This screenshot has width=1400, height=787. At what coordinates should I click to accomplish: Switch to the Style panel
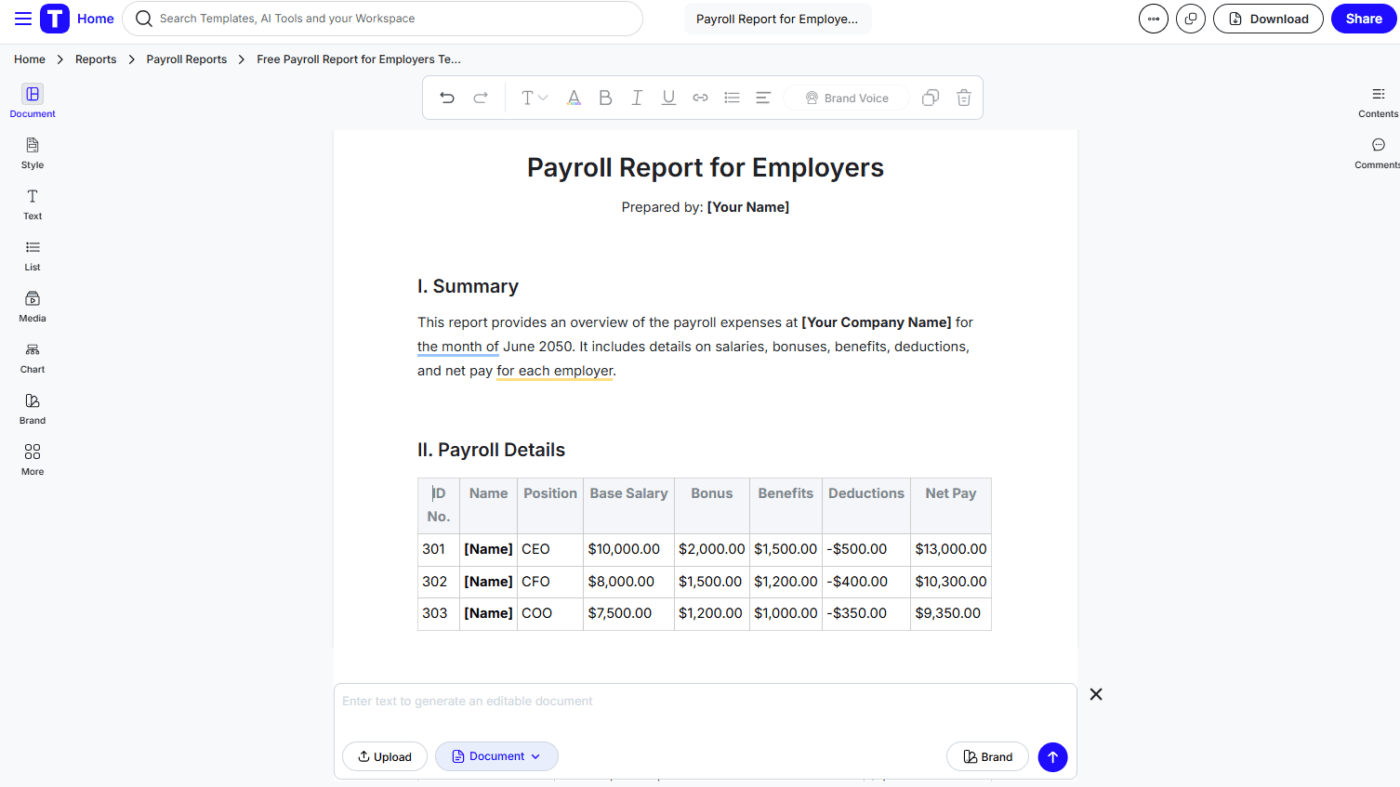click(31, 153)
